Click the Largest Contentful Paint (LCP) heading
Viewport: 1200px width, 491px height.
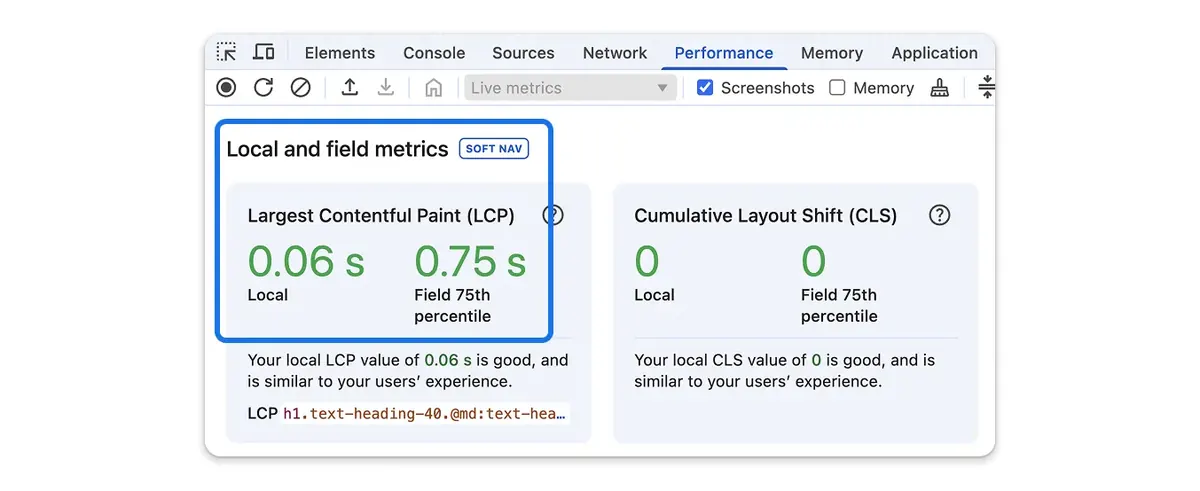click(381, 215)
